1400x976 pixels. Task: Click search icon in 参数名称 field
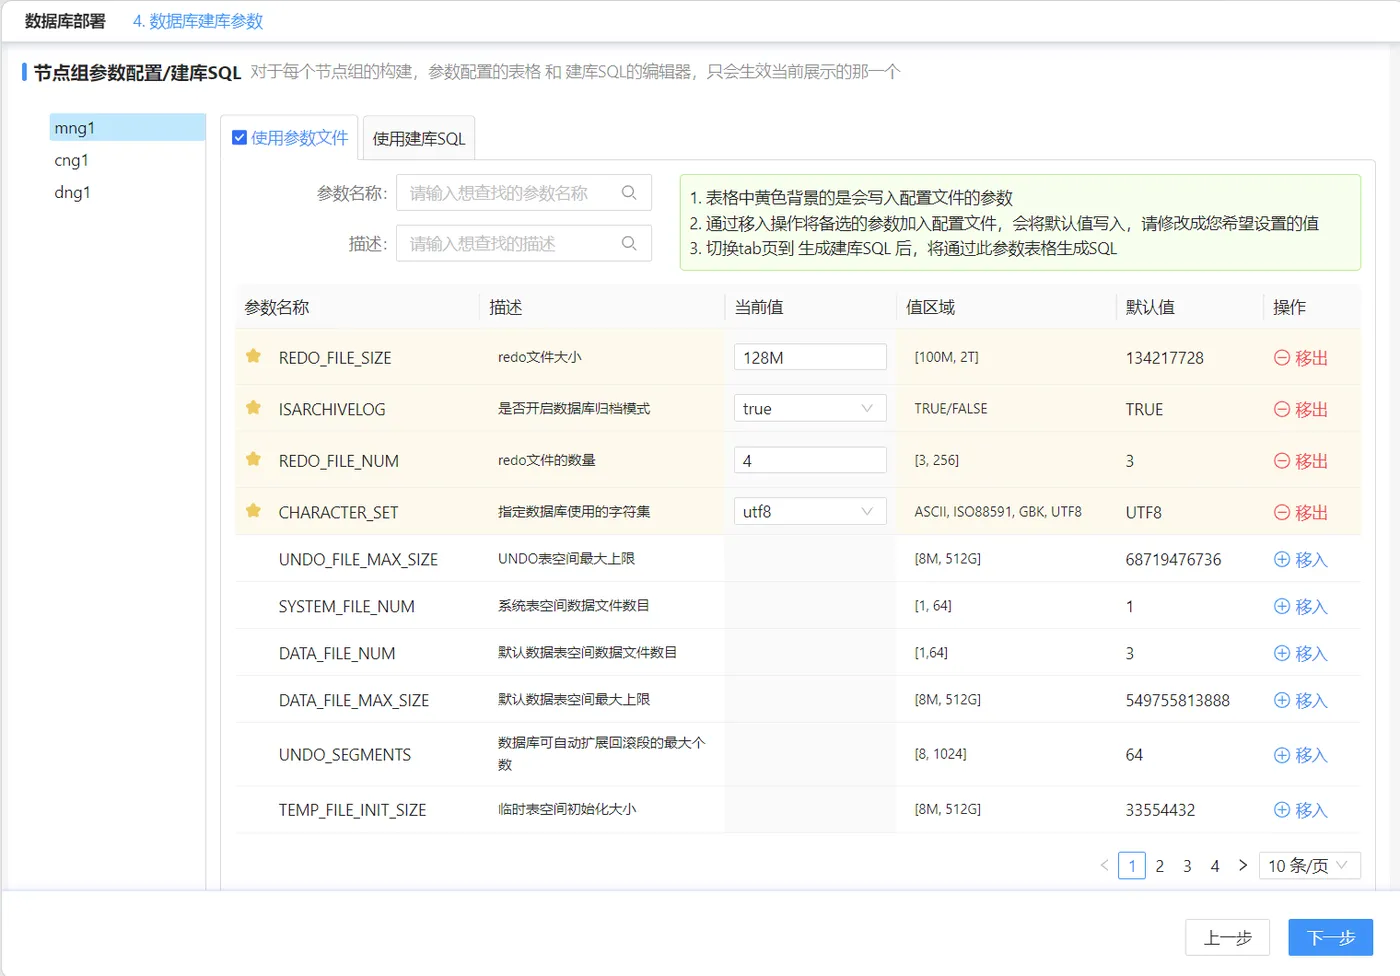(629, 193)
